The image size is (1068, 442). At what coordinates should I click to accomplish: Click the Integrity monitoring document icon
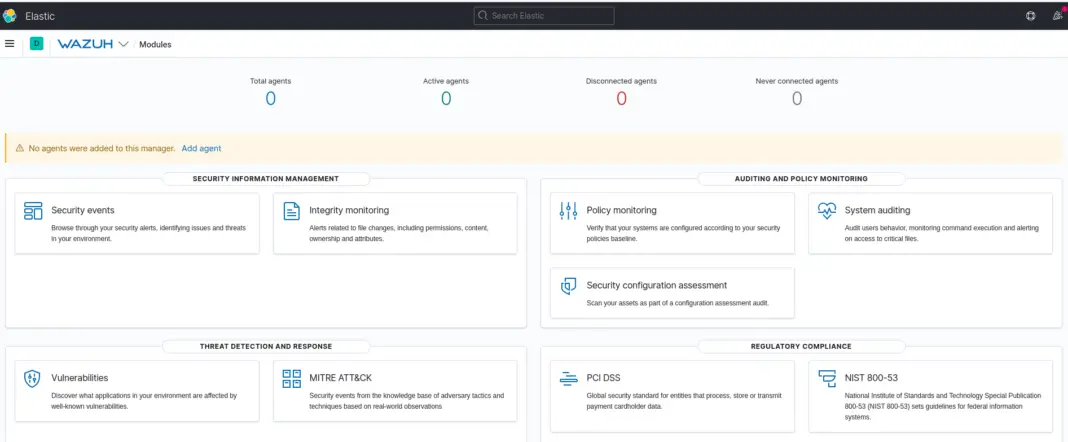[x=291, y=211]
